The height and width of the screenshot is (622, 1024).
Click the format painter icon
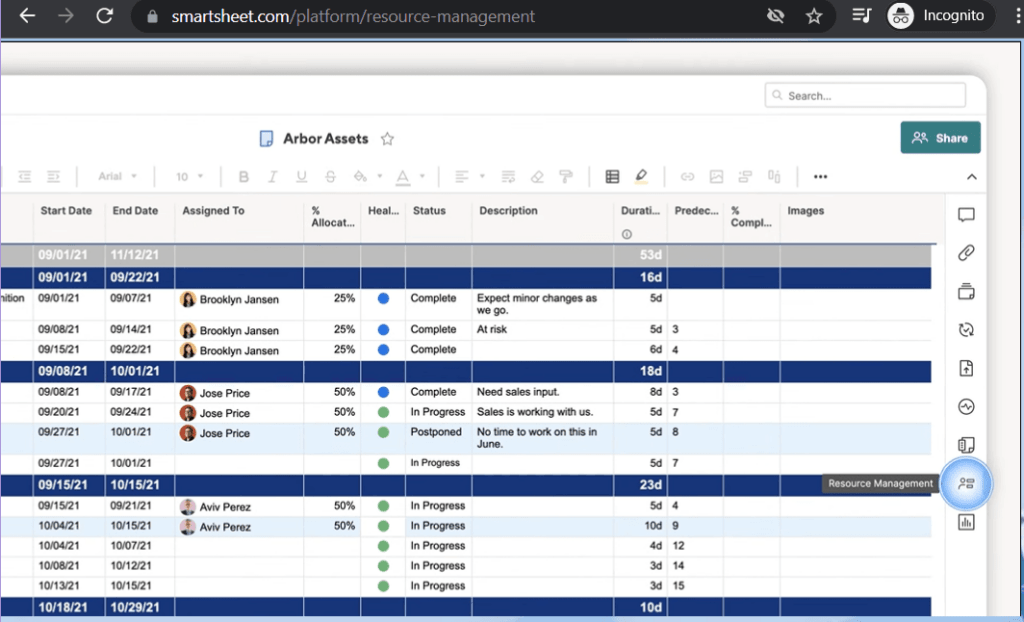tap(565, 177)
